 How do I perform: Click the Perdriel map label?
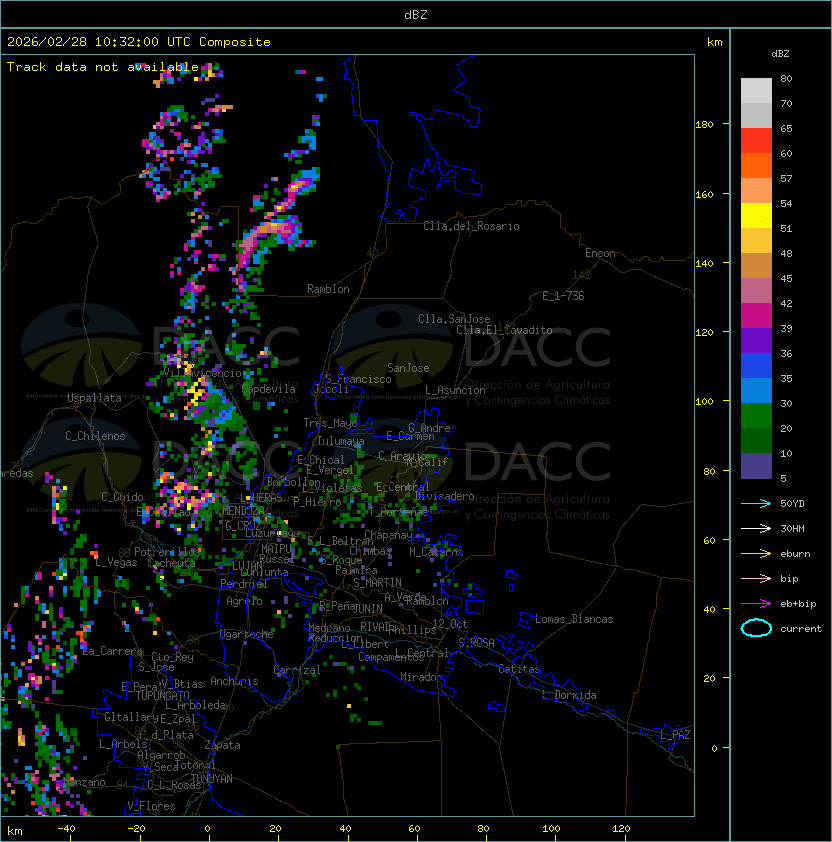coord(244,584)
